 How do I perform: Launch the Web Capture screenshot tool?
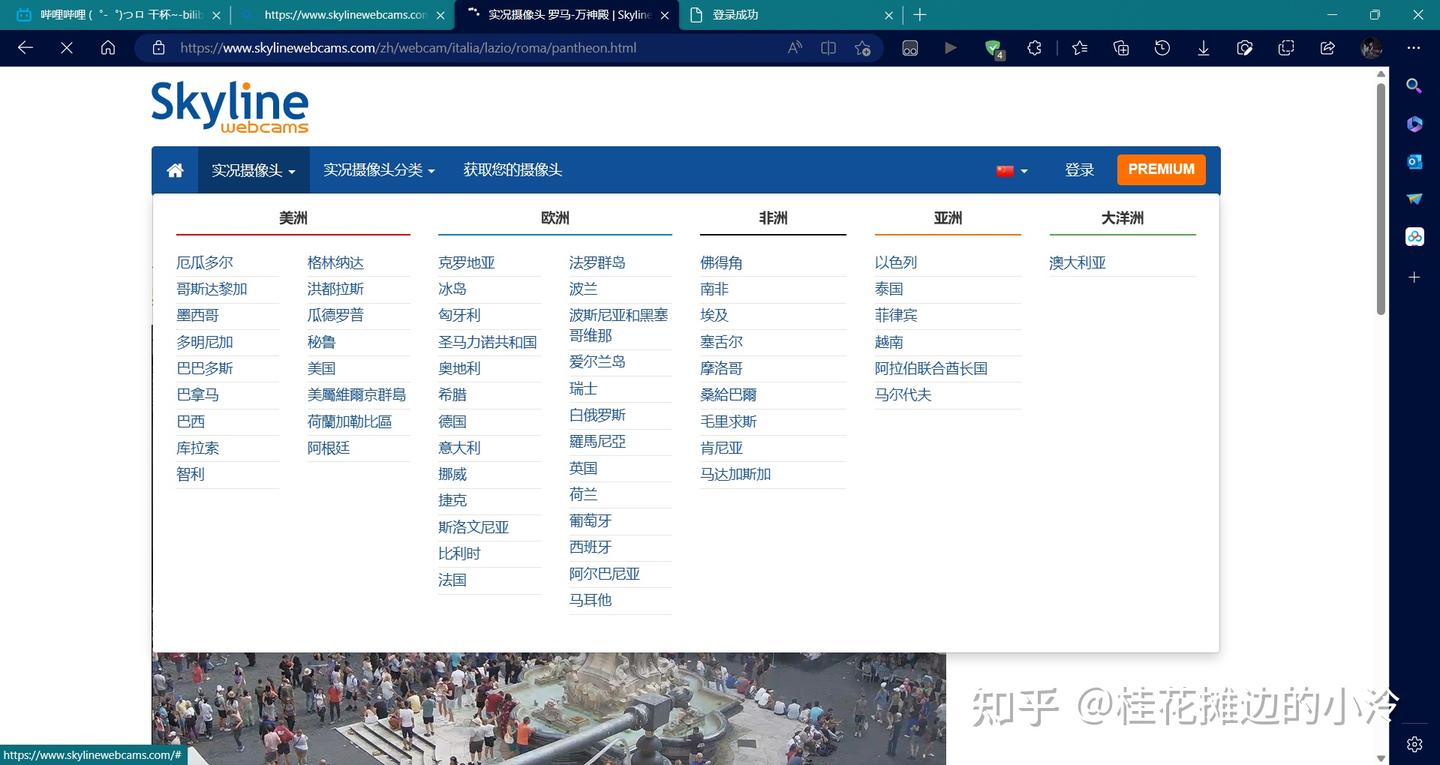(x=1245, y=47)
